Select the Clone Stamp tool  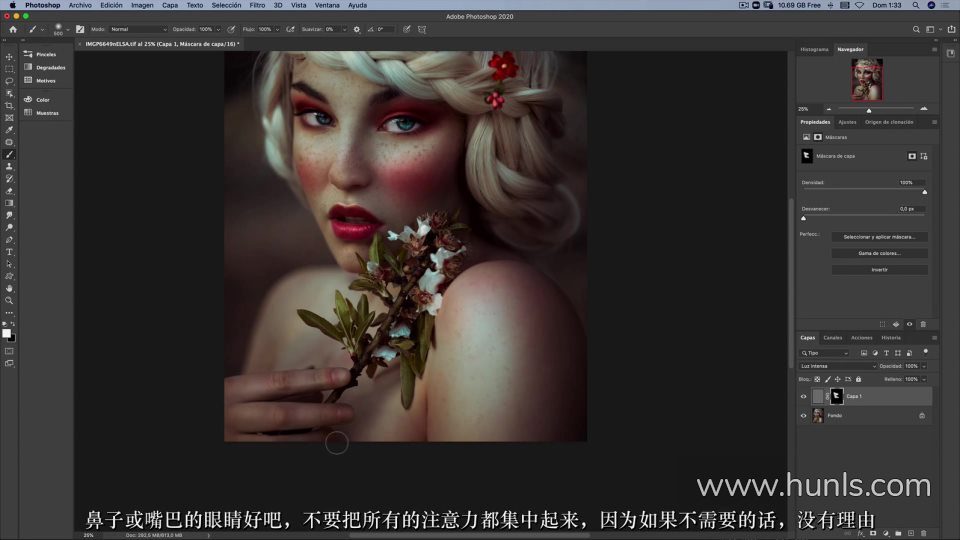(x=9, y=167)
